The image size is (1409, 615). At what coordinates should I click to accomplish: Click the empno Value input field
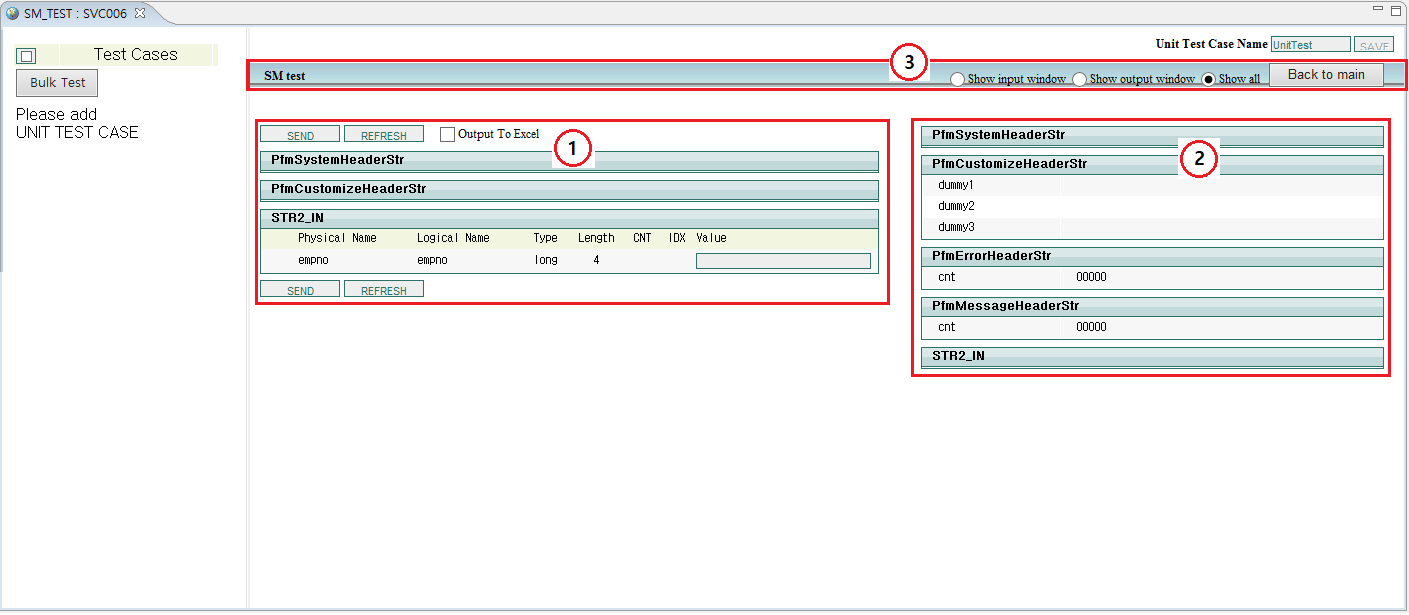(783, 261)
